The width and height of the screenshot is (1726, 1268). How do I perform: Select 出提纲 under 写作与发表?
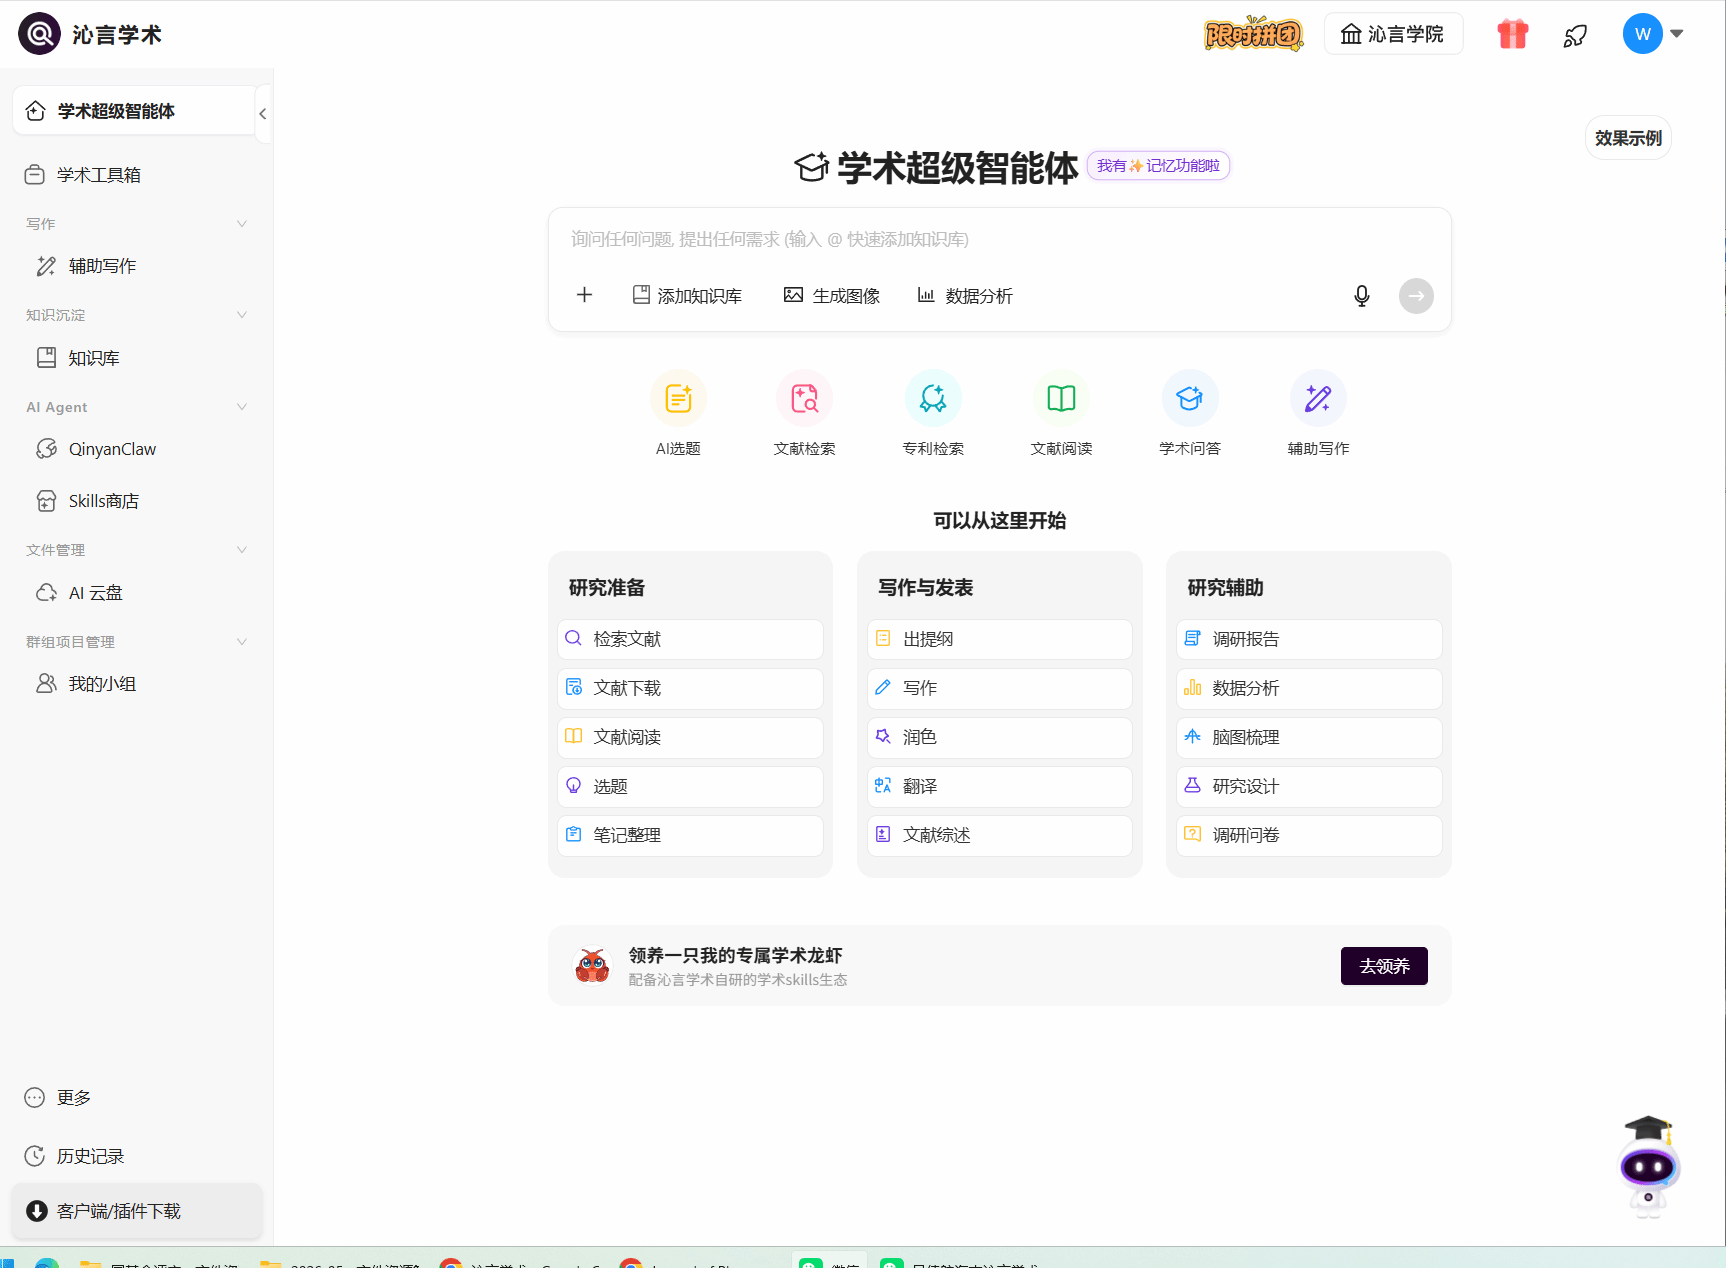(x=1000, y=639)
